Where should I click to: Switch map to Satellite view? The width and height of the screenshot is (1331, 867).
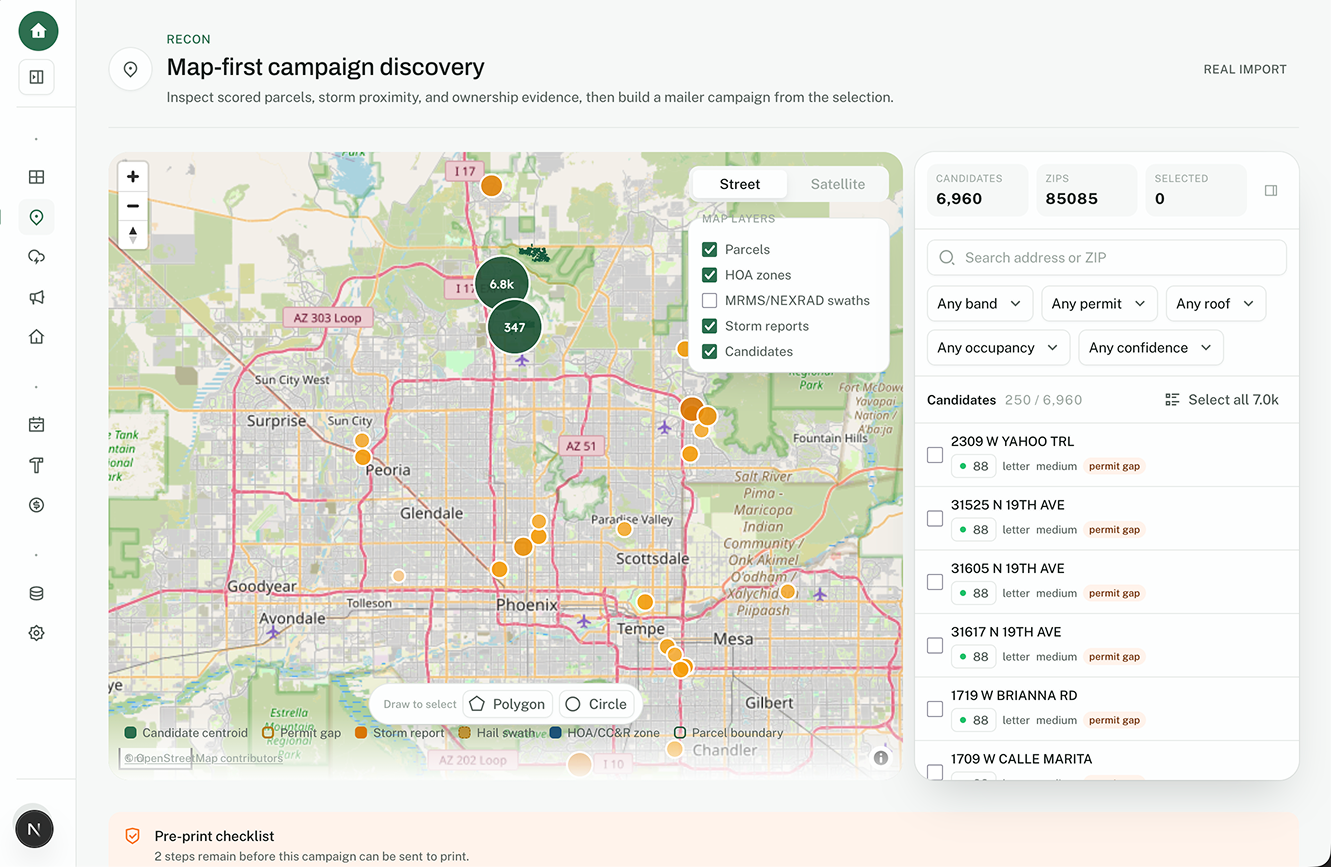[x=838, y=184]
